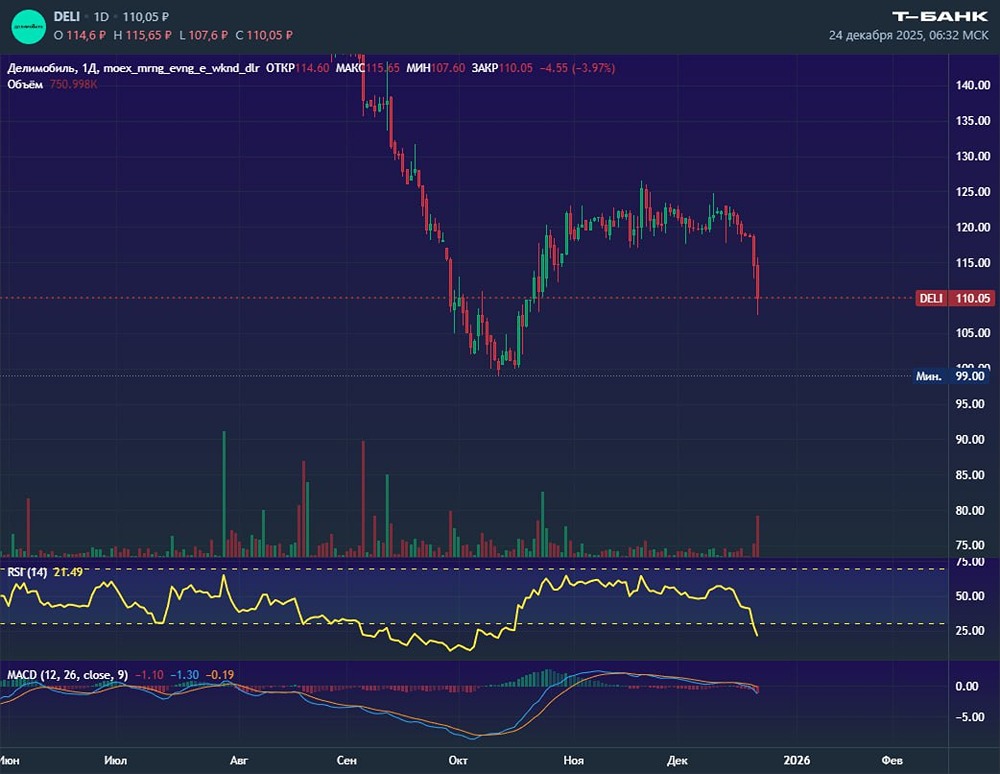This screenshot has height=774, width=1000.
Task: Click the change −4.55 (−3.97%) value
Action: point(577,68)
